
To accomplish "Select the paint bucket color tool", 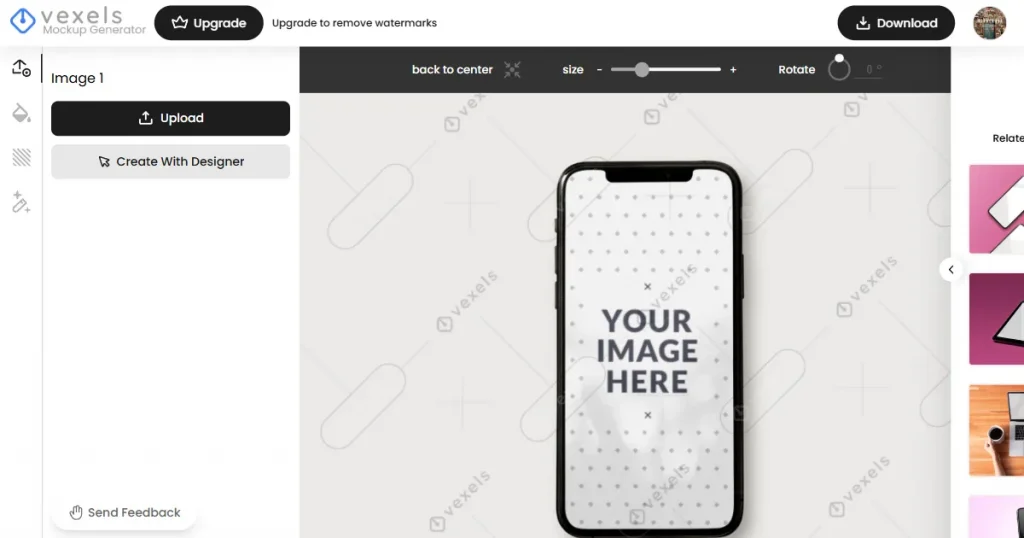I will point(21,113).
